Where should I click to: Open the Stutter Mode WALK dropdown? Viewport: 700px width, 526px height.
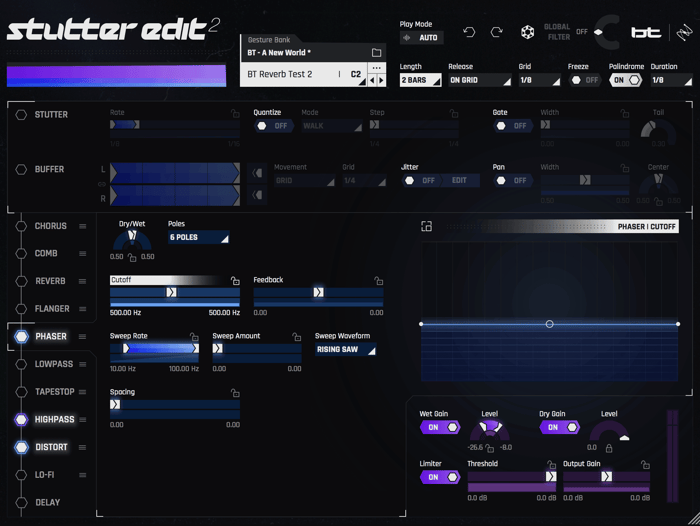coord(332,126)
